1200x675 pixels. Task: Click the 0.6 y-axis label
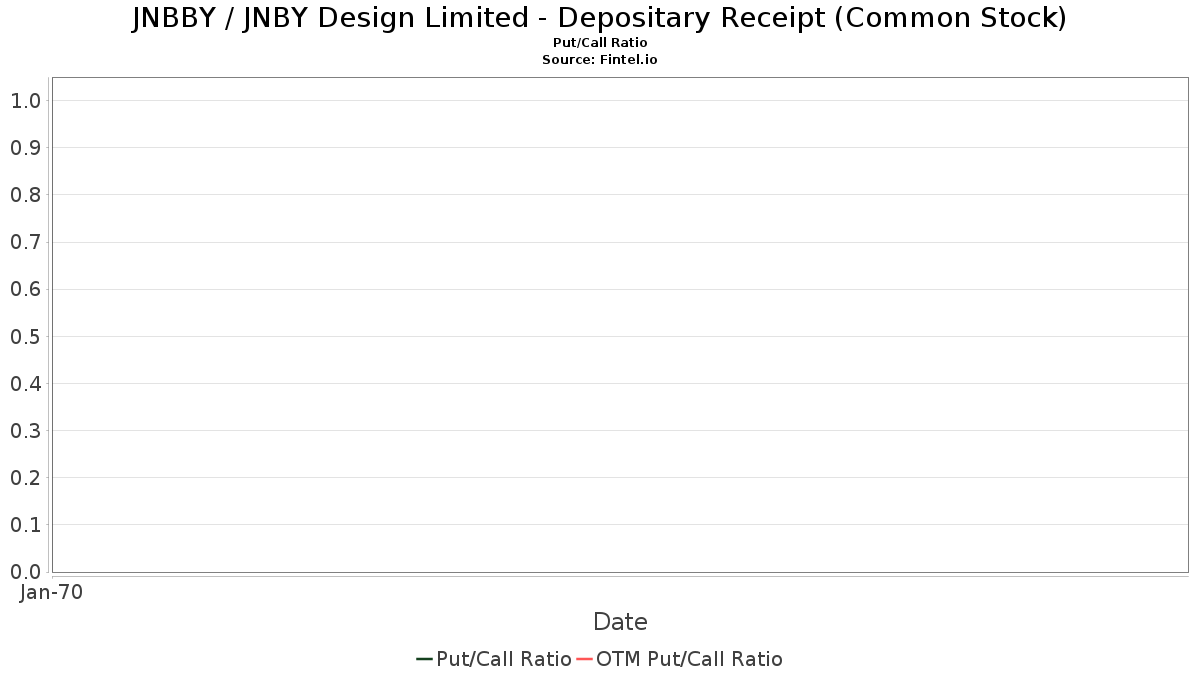tap(25, 289)
